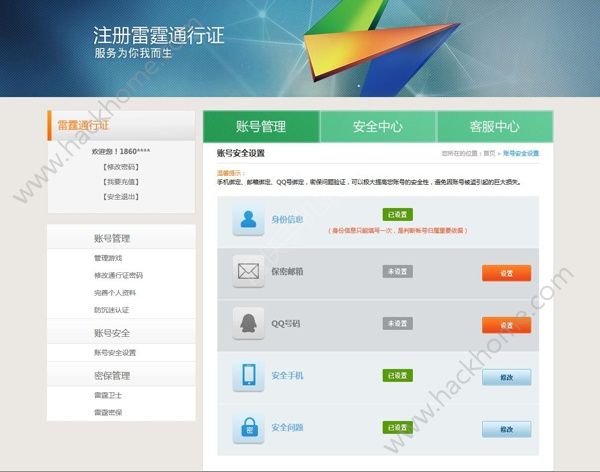
Task: Click the 已设置 badge for 安全手机
Action: pyautogui.click(x=398, y=376)
